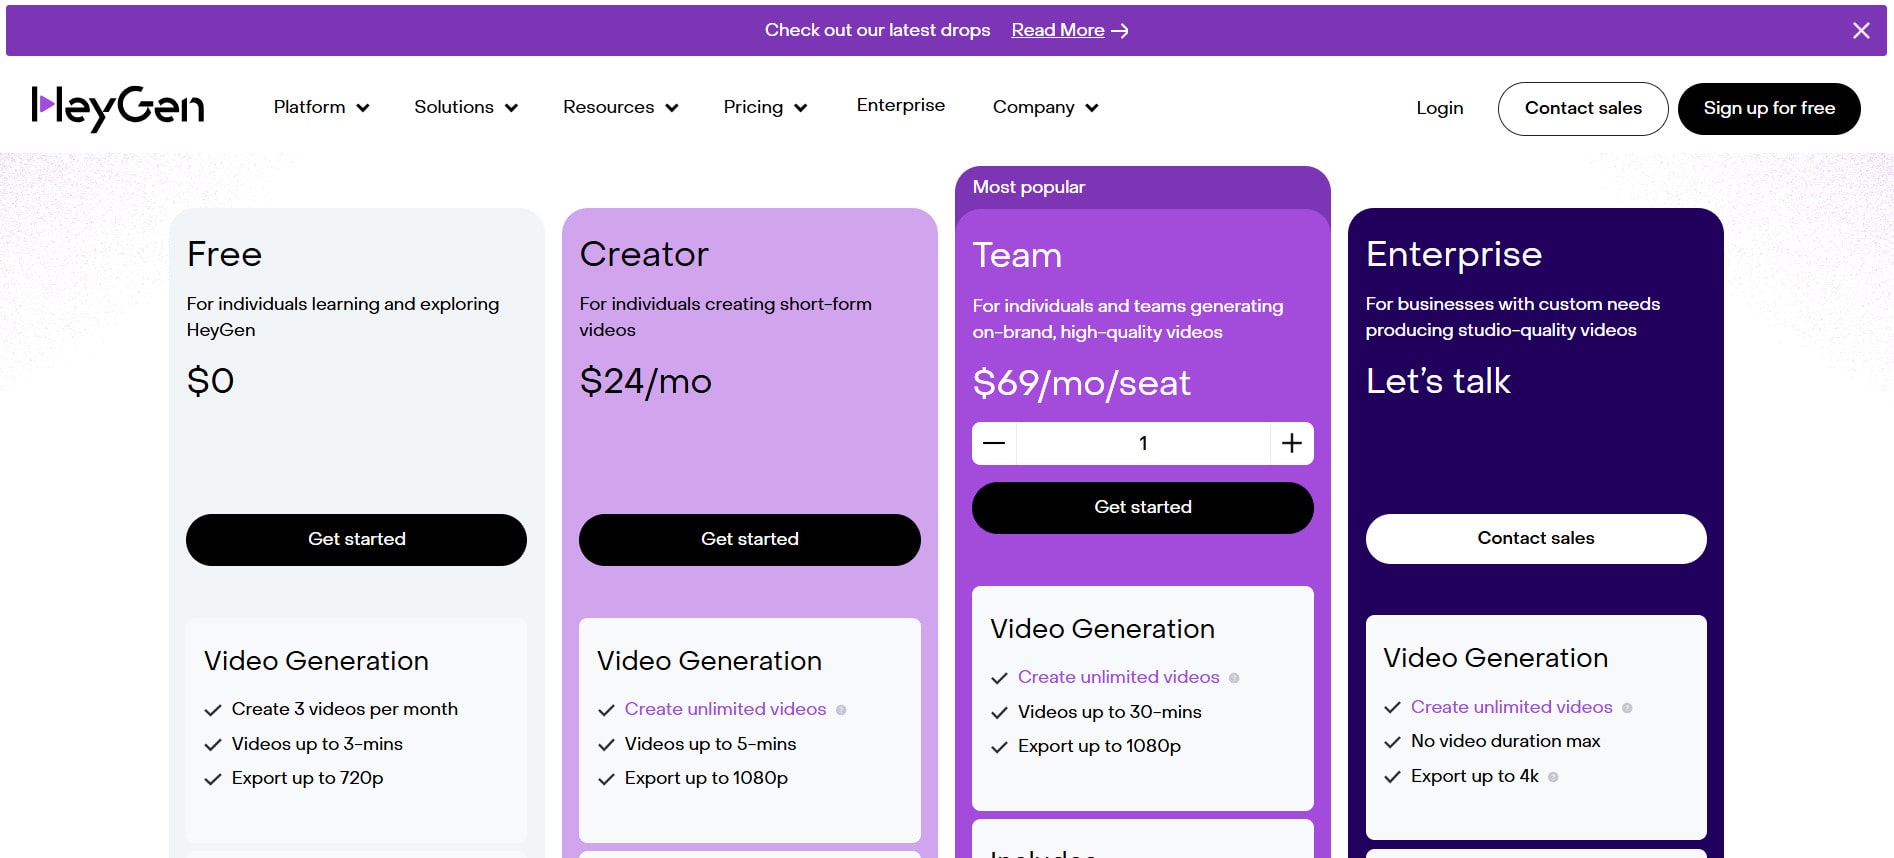1894x858 pixels.
Task: Click Contact sales in the header
Action: click(1583, 108)
